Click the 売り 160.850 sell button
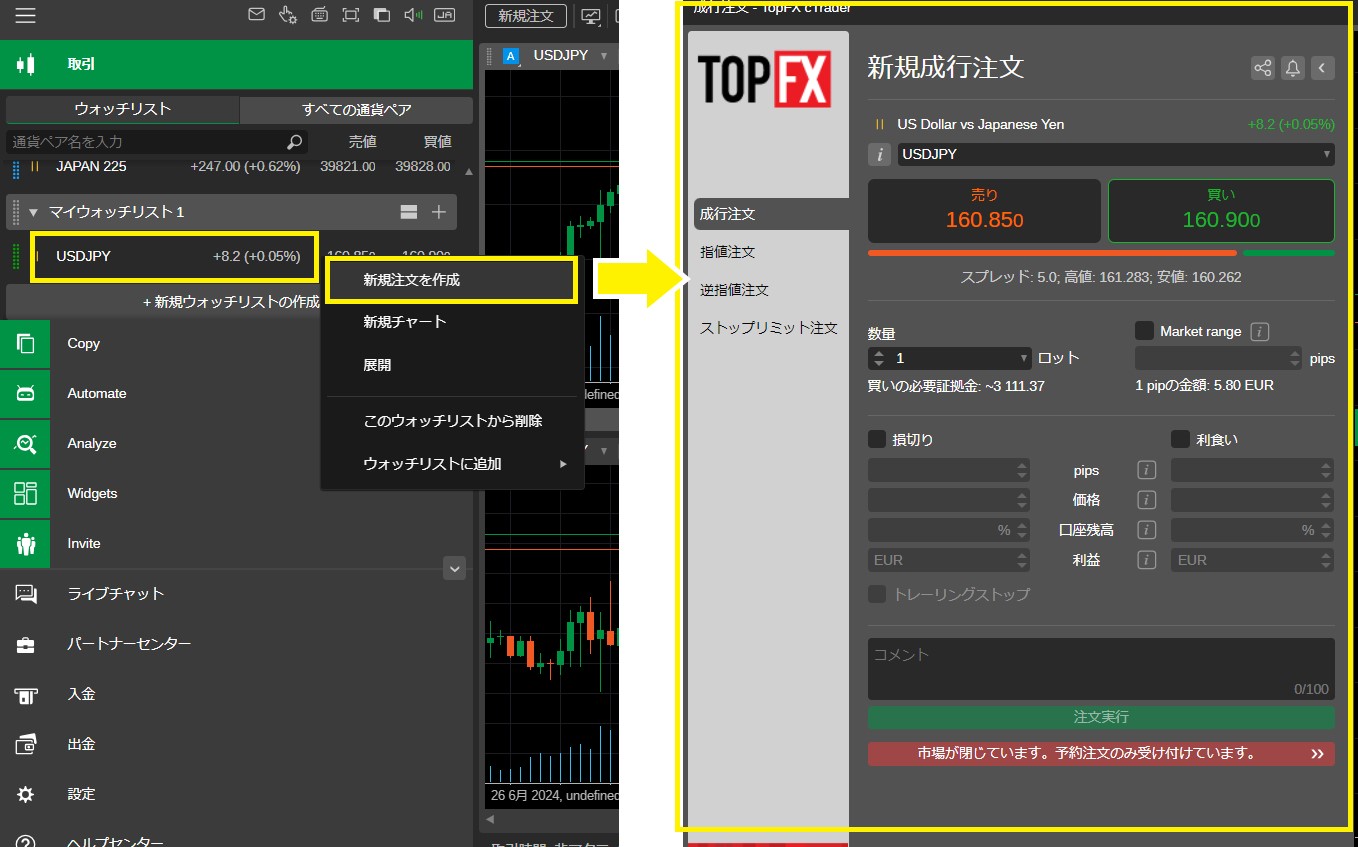This screenshot has width=1358, height=847. [984, 211]
